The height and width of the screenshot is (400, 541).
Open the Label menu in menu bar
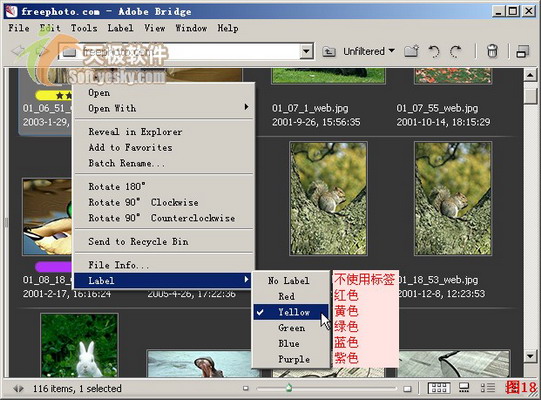[120, 28]
